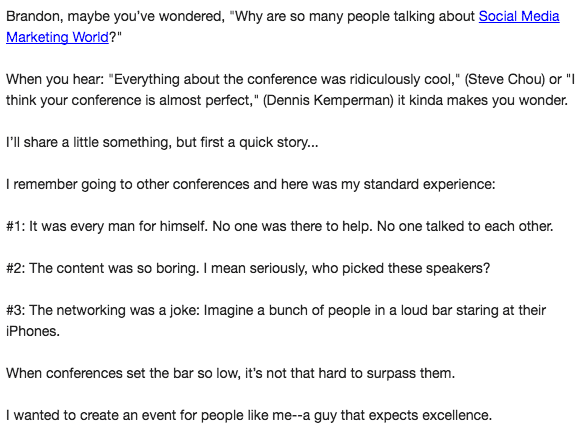Click the 'No one talked to each other' sentence
Viewport: 588px width, 432px height.
click(x=465, y=226)
